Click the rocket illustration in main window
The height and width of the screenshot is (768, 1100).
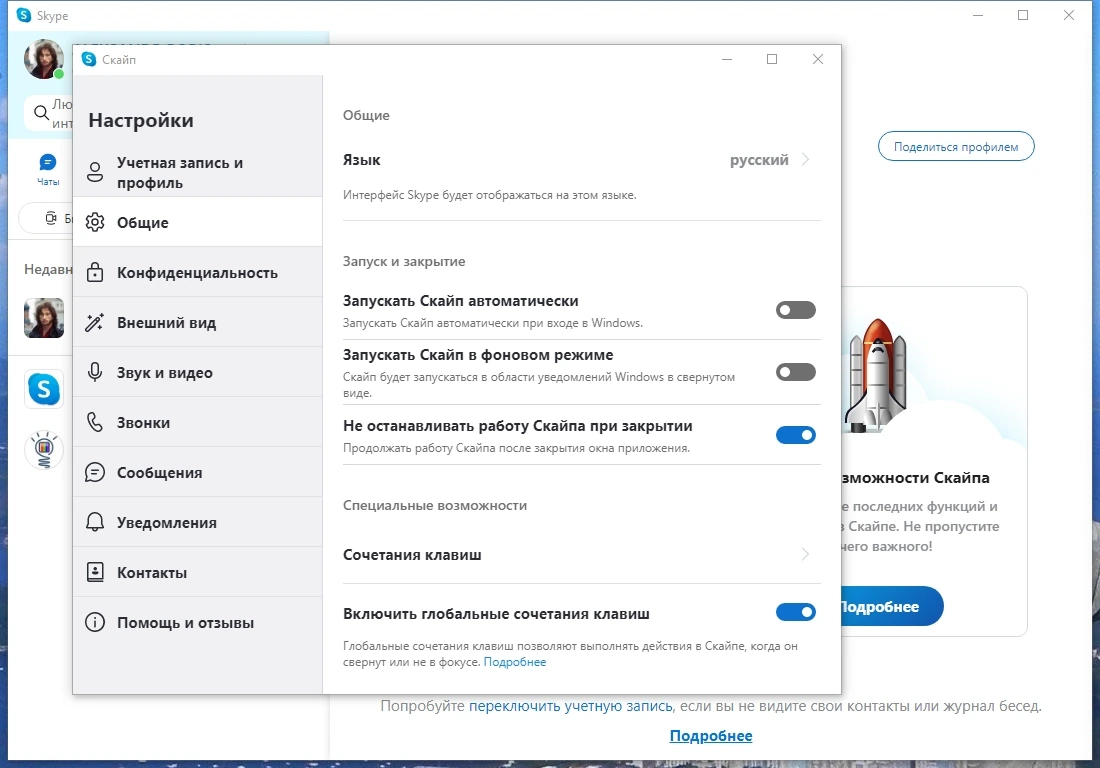(877, 375)
